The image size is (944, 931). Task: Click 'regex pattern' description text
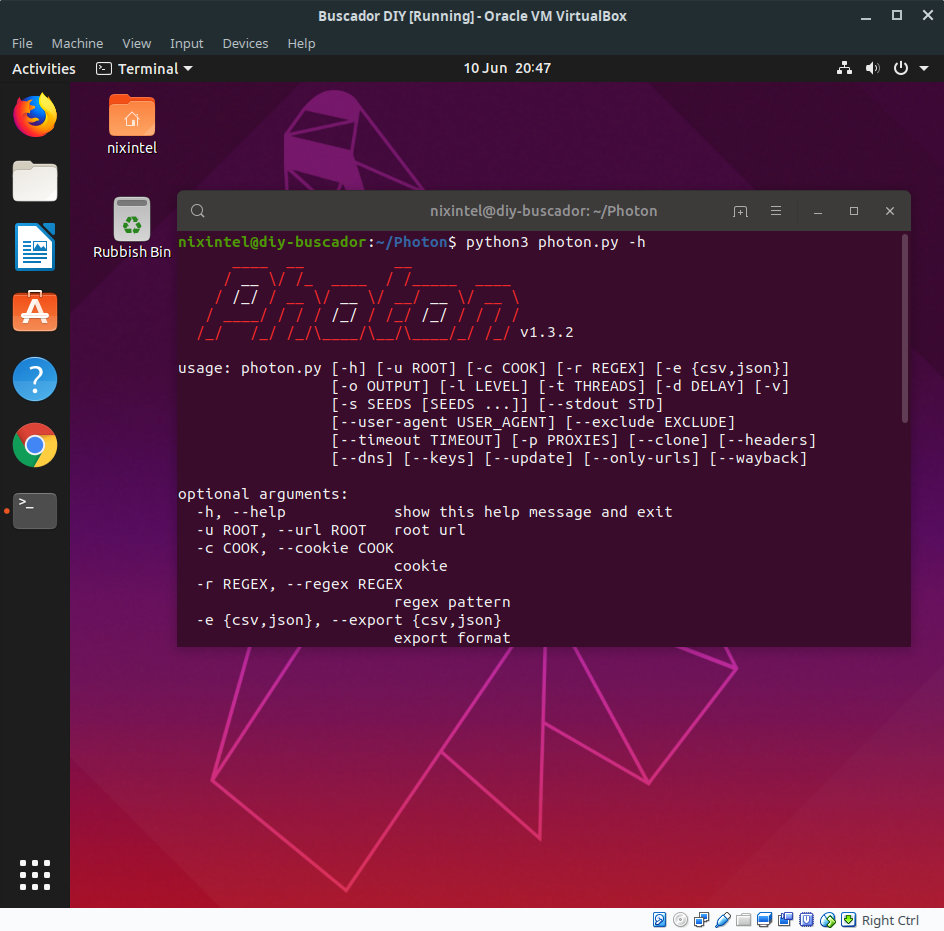tap(452, 602)
